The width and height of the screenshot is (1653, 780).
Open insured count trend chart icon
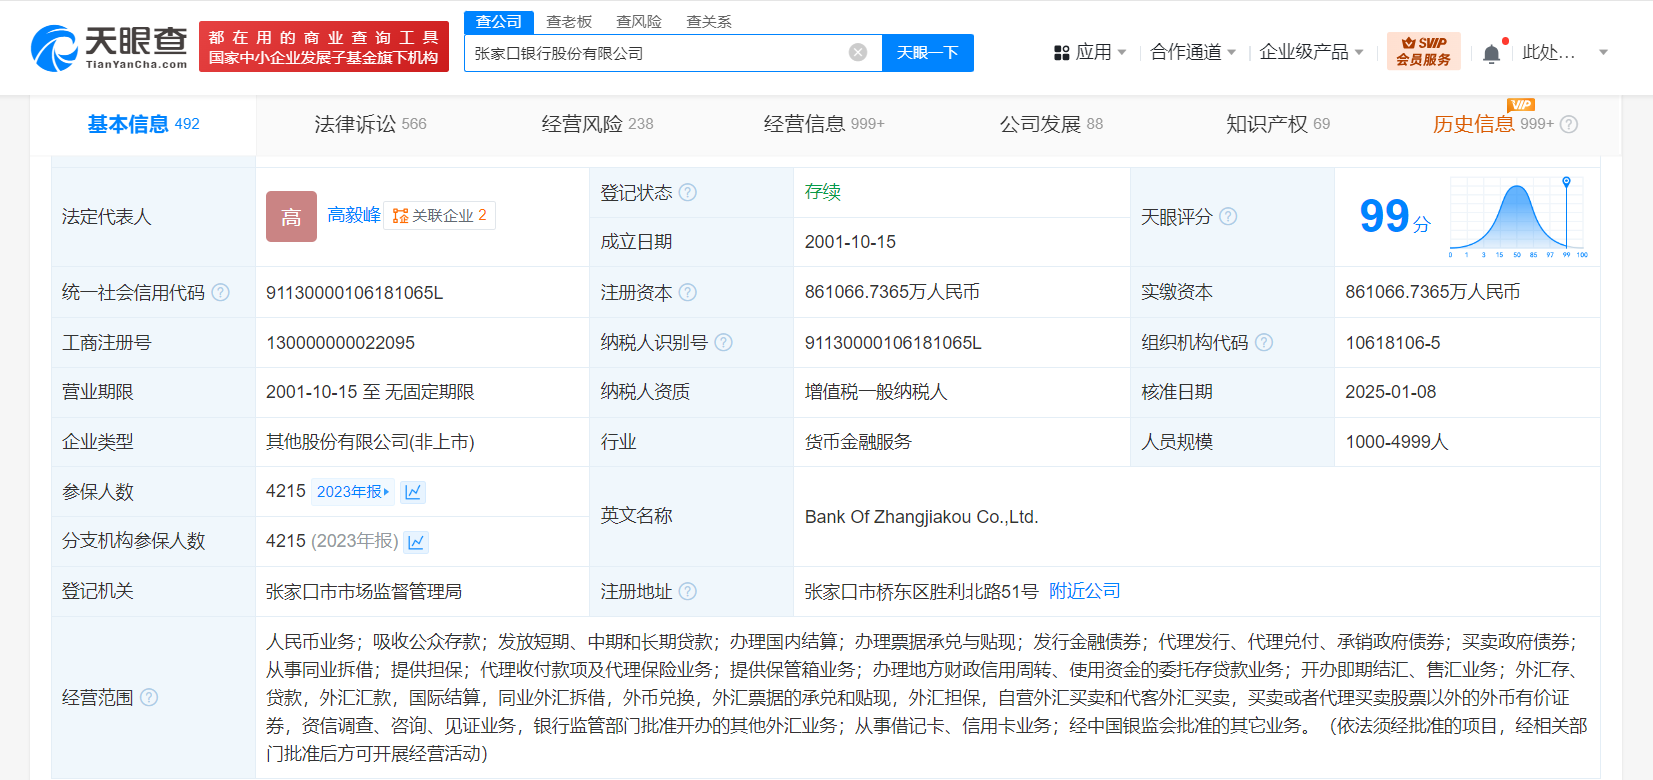[413, 492]
